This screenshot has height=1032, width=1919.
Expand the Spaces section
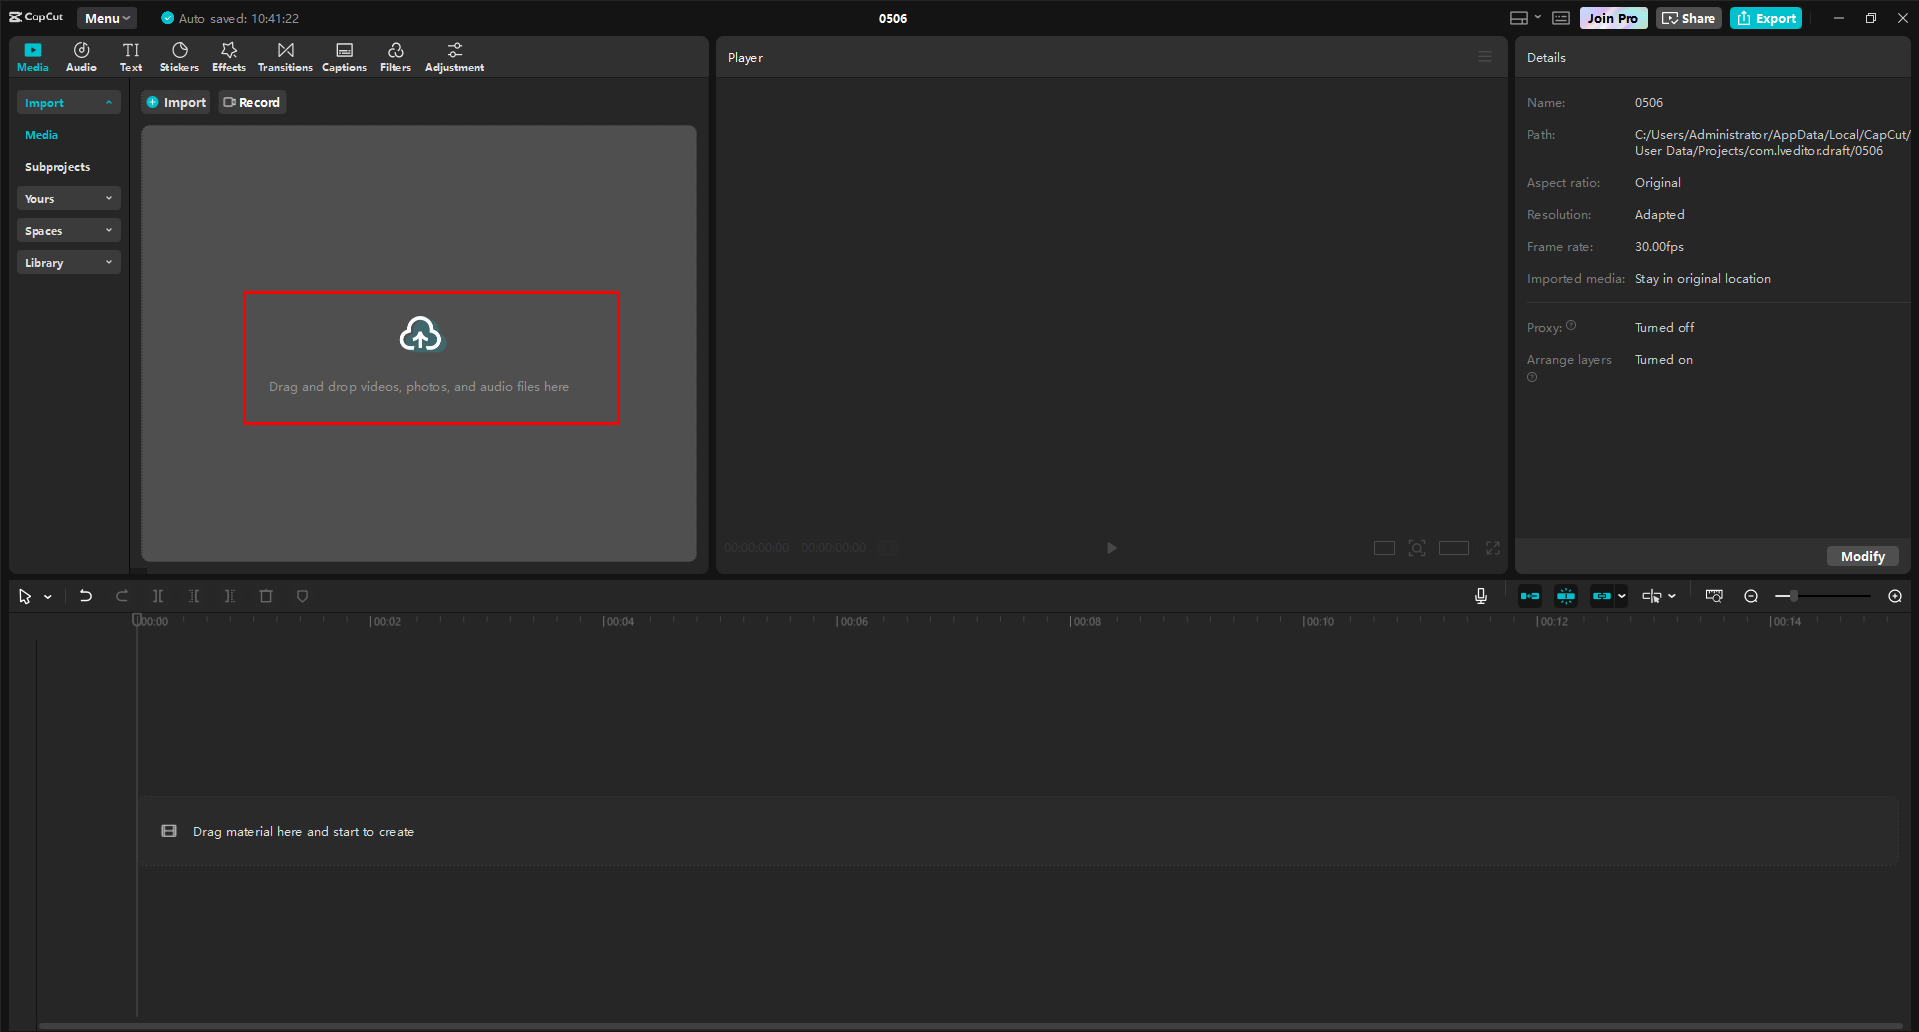68,231
